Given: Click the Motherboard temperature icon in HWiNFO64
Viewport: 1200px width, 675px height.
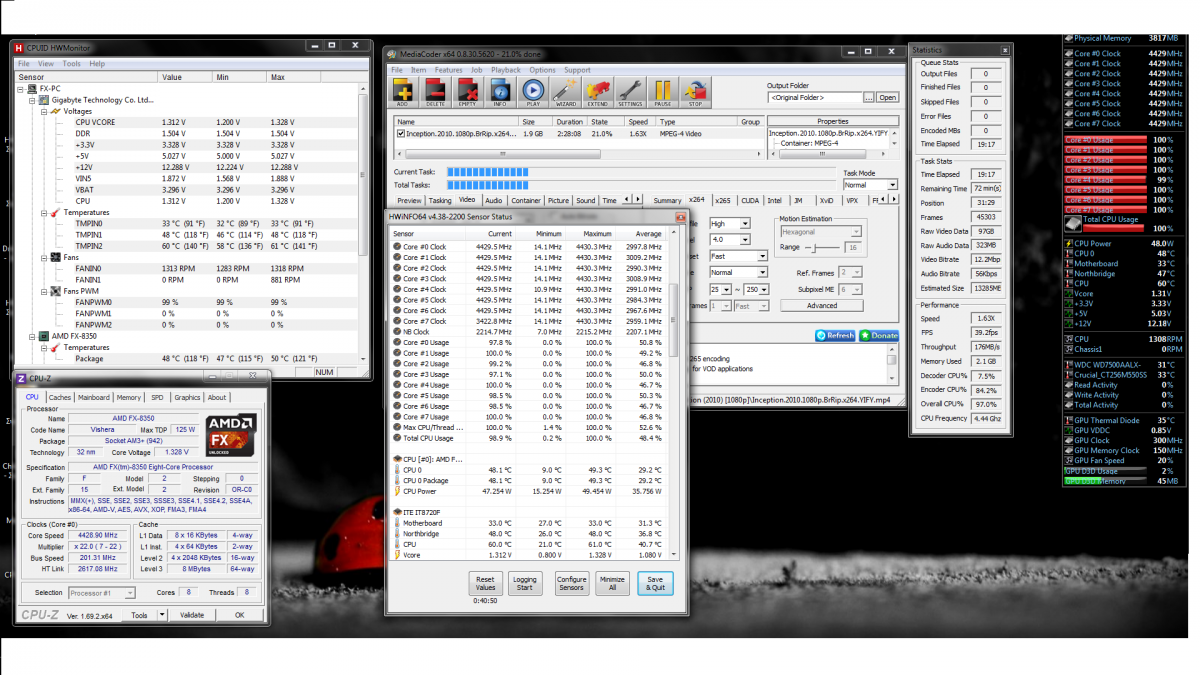Looking at the screenshot, I should click(x=398, y=523).
